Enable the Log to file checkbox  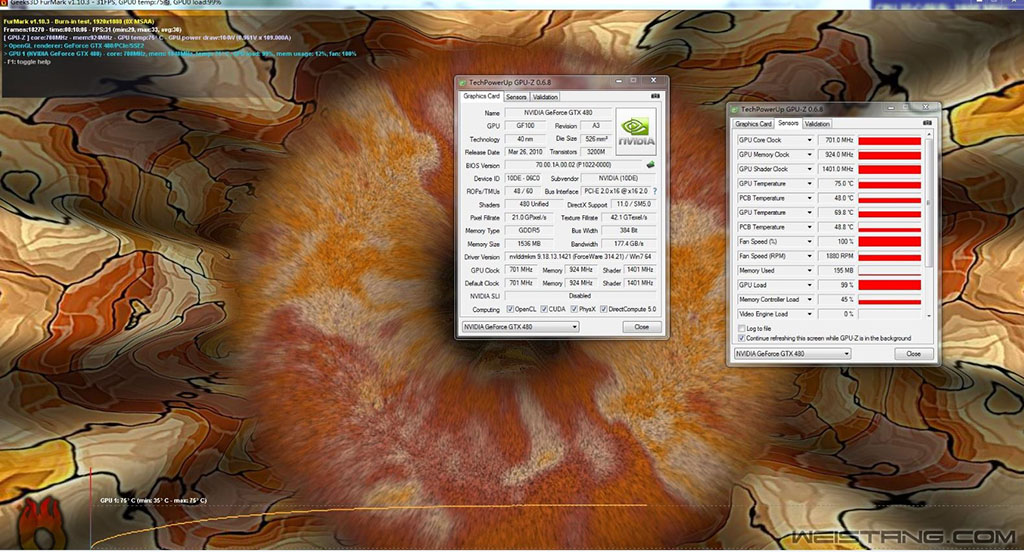tap(741, 328)
